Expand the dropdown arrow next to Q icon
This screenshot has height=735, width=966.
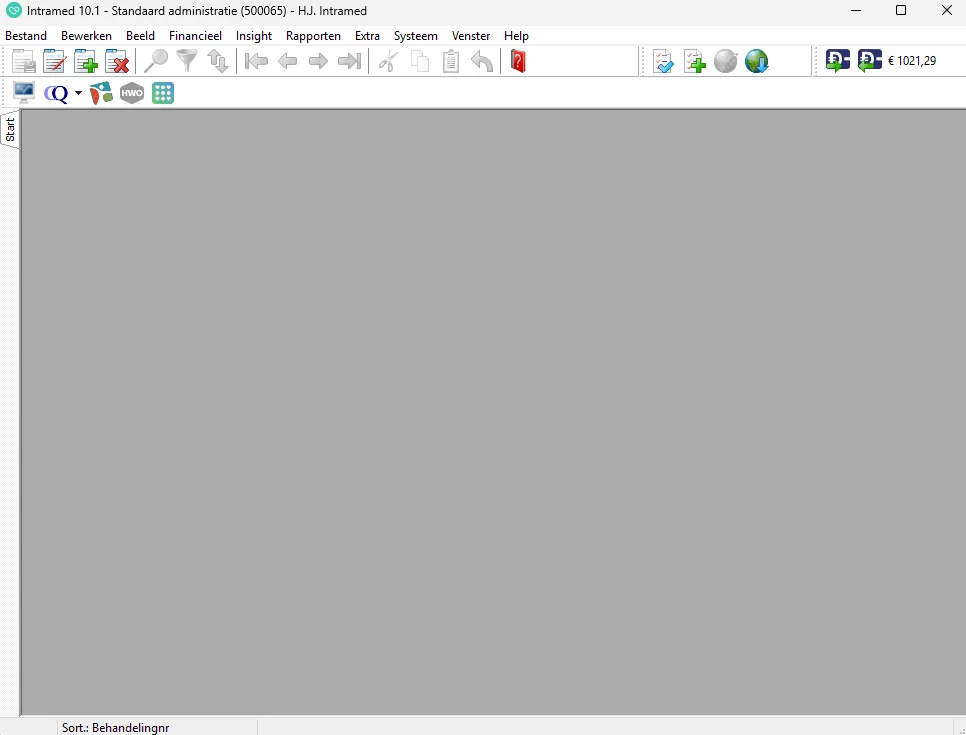pyautogui.click(x=79, y=93)
